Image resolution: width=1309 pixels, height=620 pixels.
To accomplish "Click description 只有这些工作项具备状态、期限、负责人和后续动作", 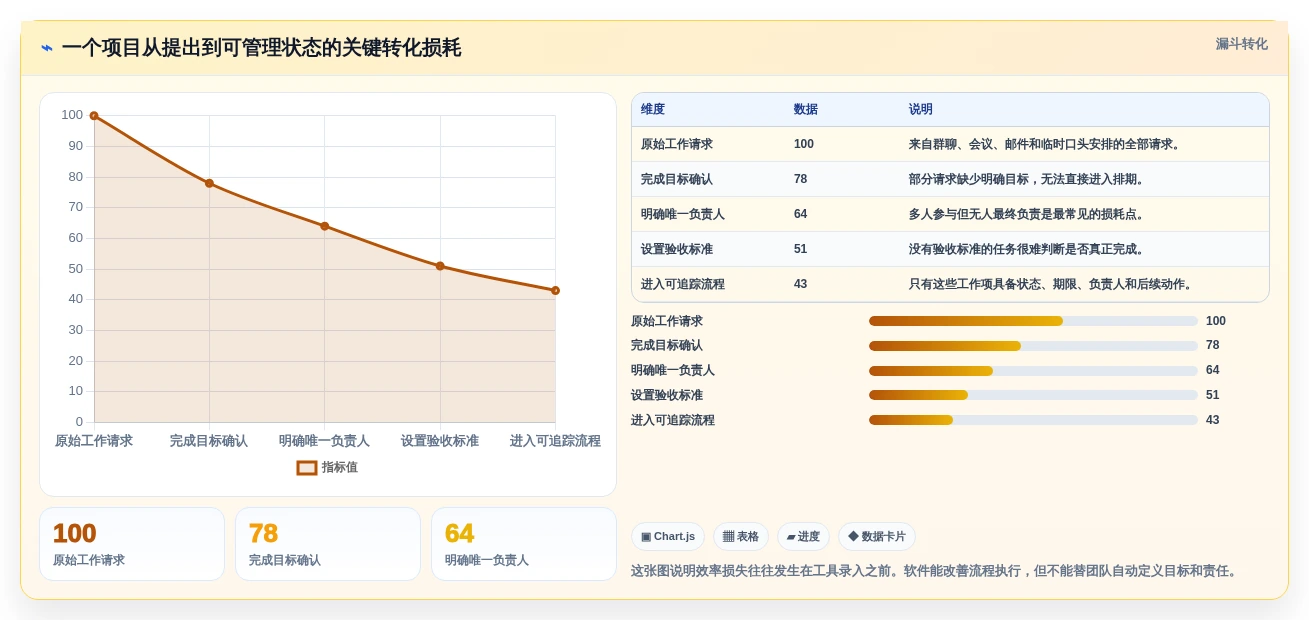I will click(x=1052, y=284).
